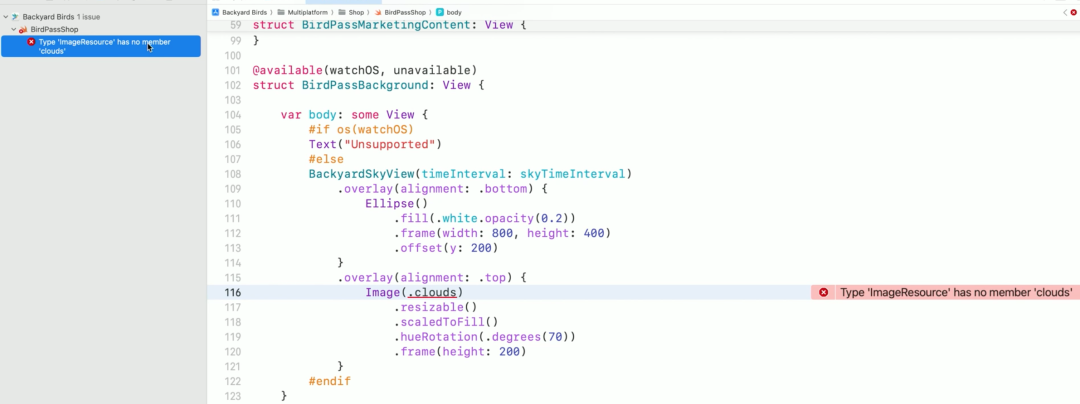Click '.frame(width: 800, height: 400)' modifier

[502, 233]
